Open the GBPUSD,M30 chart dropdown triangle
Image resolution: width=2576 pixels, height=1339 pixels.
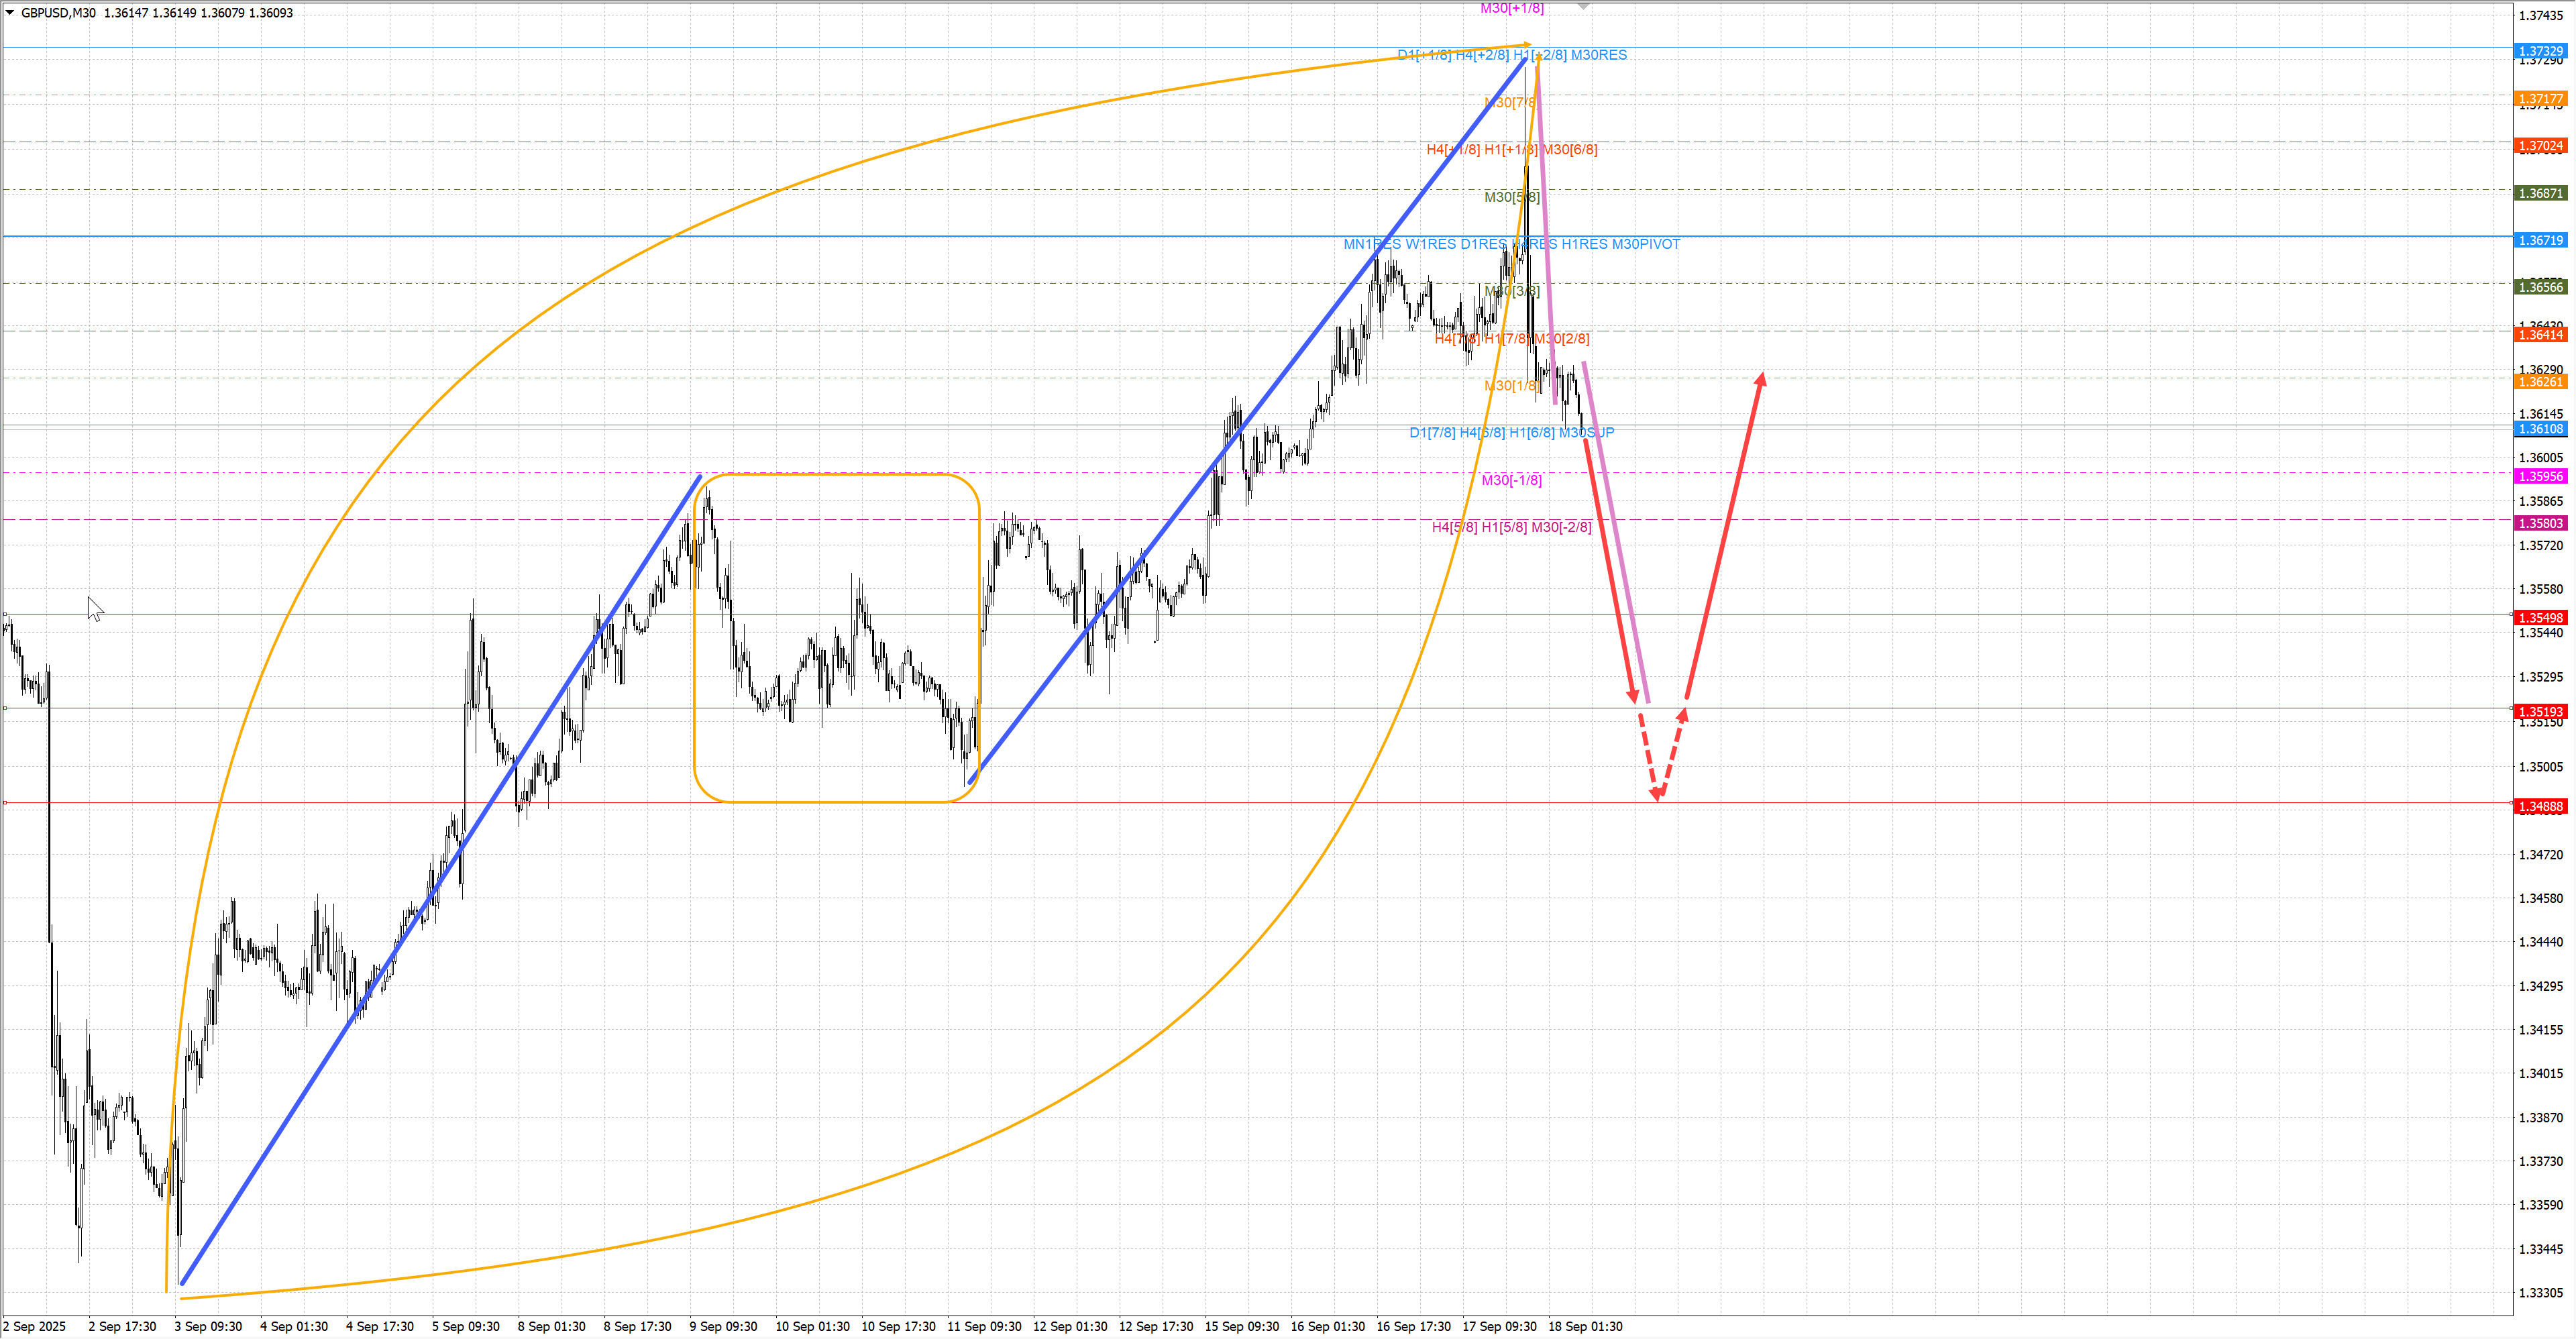10,13
